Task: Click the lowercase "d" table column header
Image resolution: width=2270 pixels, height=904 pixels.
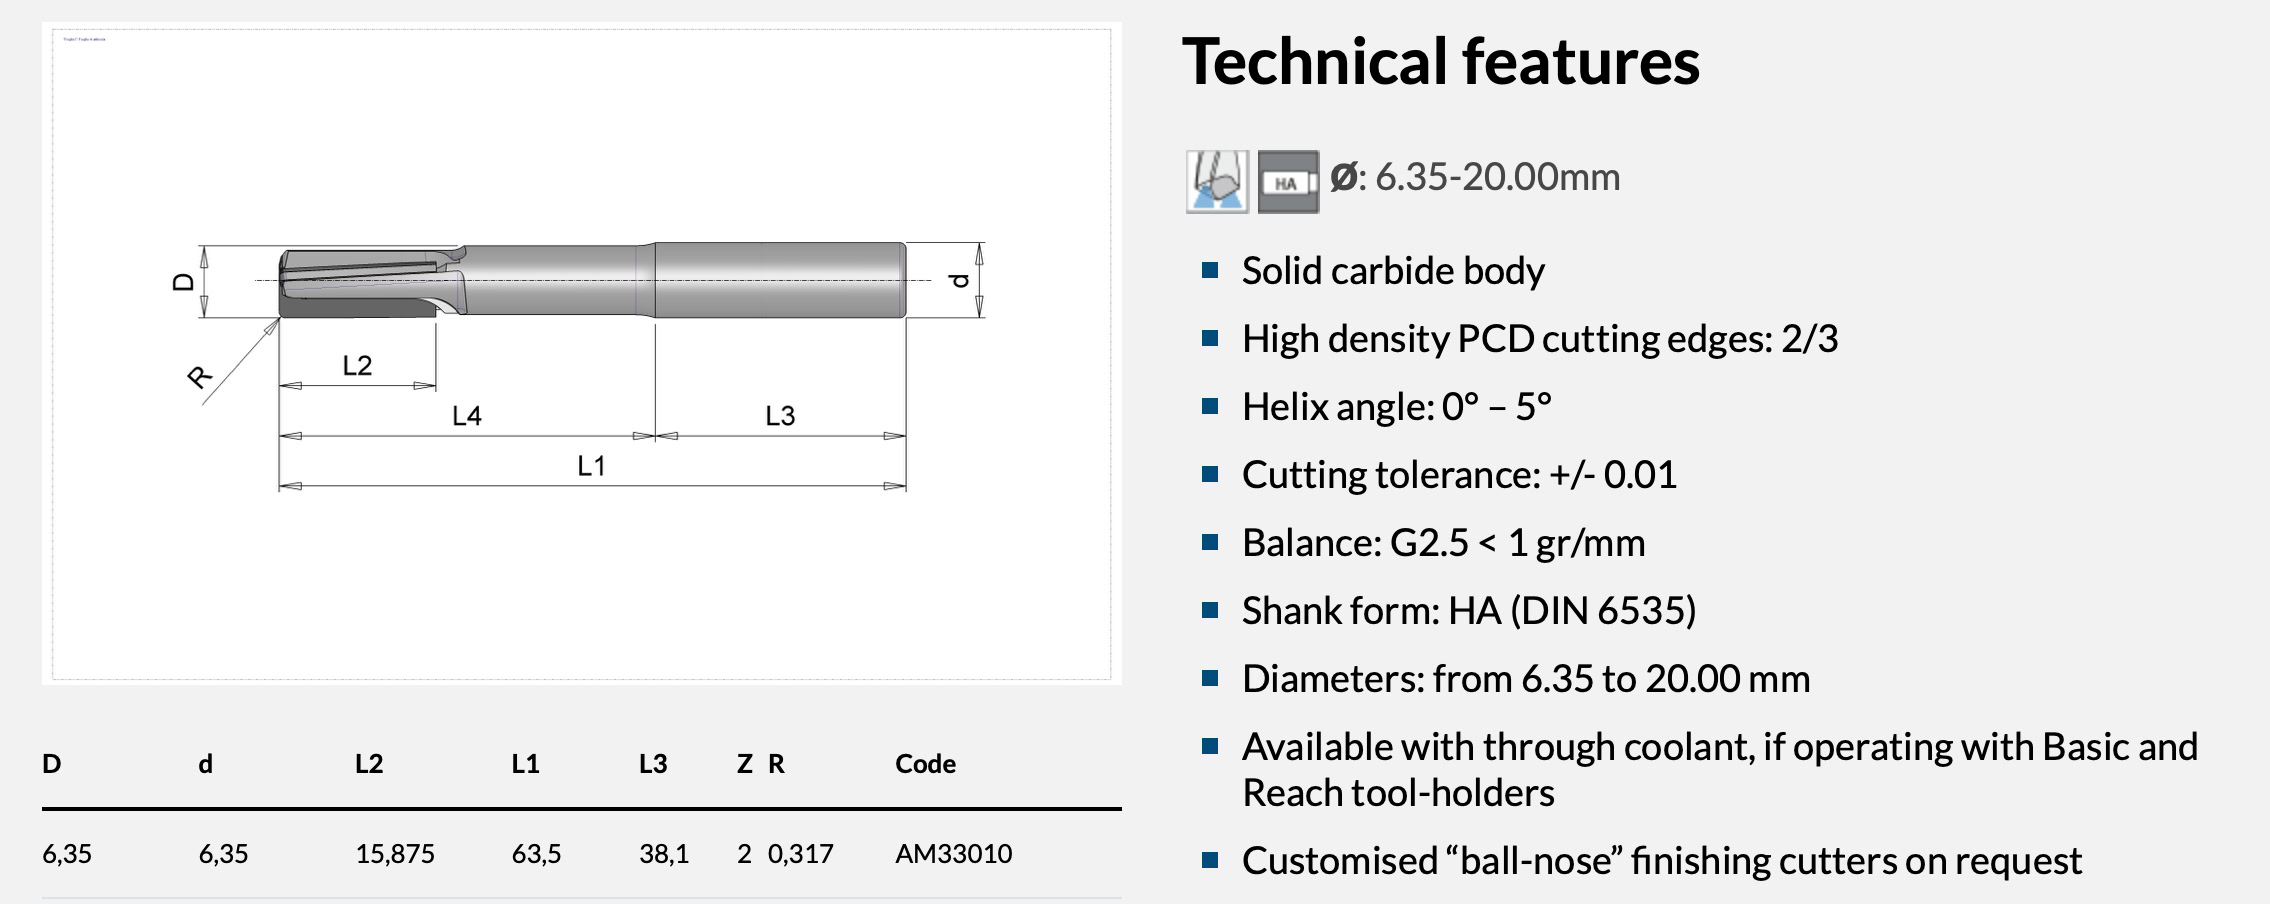Action: click(x=205, y=764)
